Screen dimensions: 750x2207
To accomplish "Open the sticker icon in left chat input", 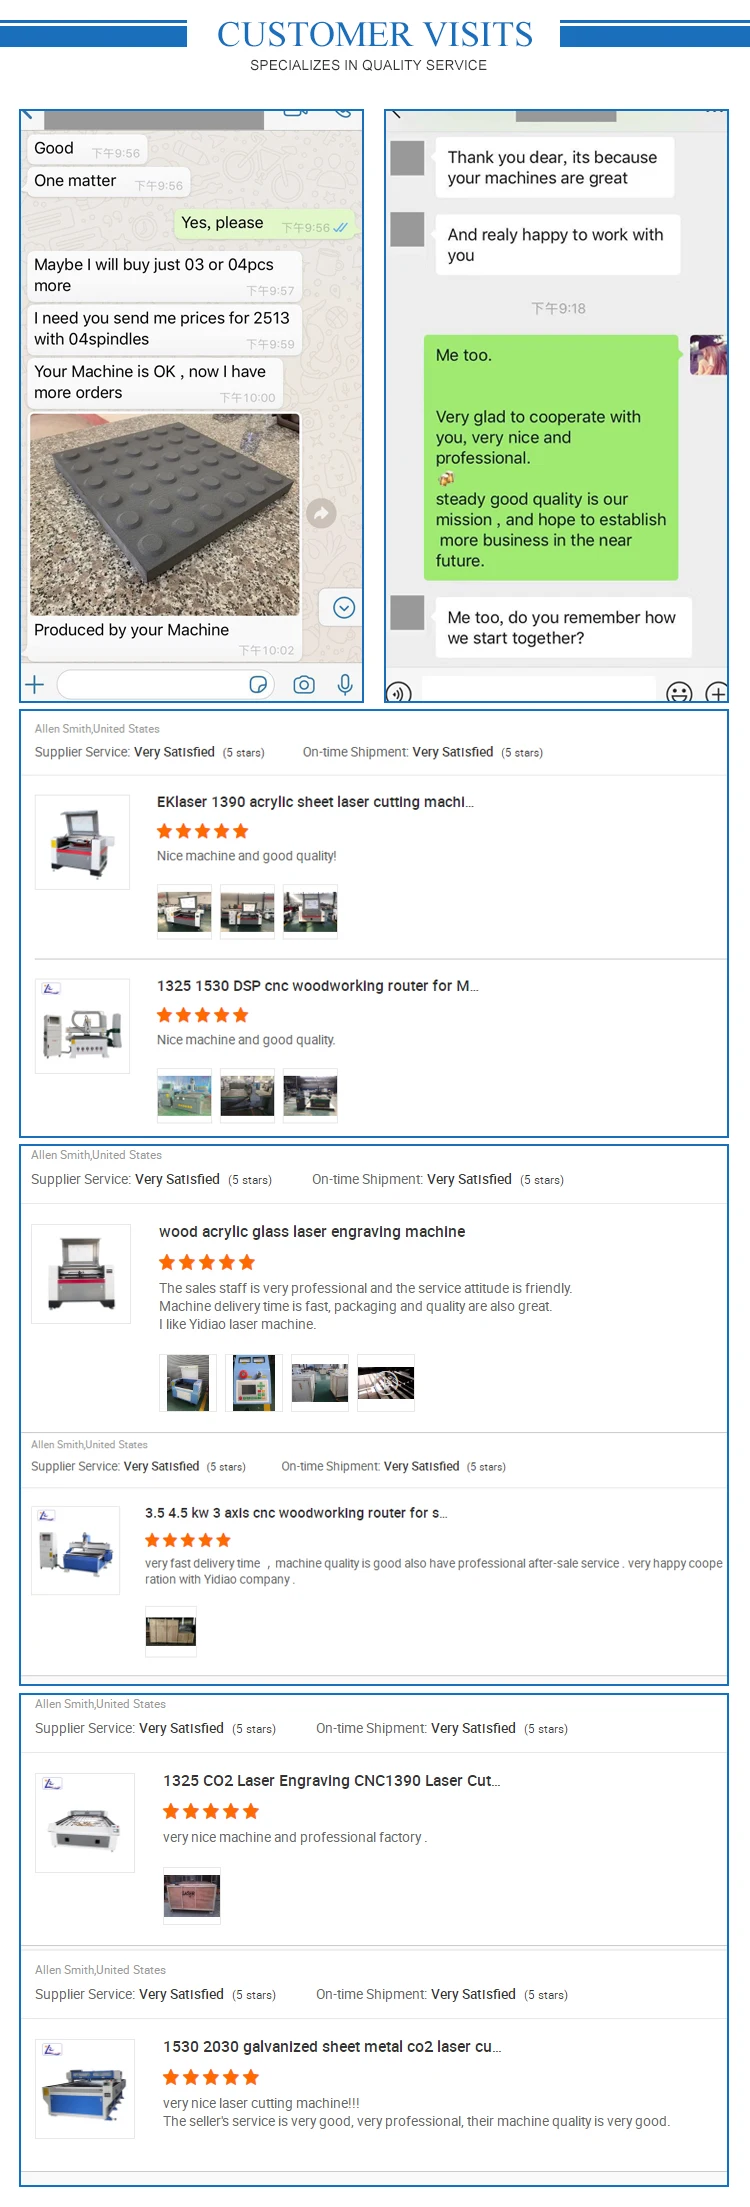I will 258,685.
